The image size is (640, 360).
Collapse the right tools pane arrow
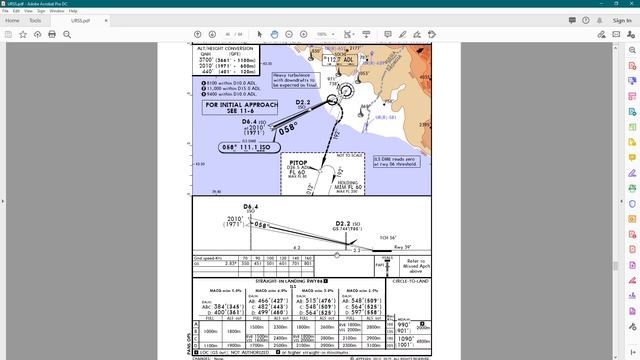pos(622,201)
